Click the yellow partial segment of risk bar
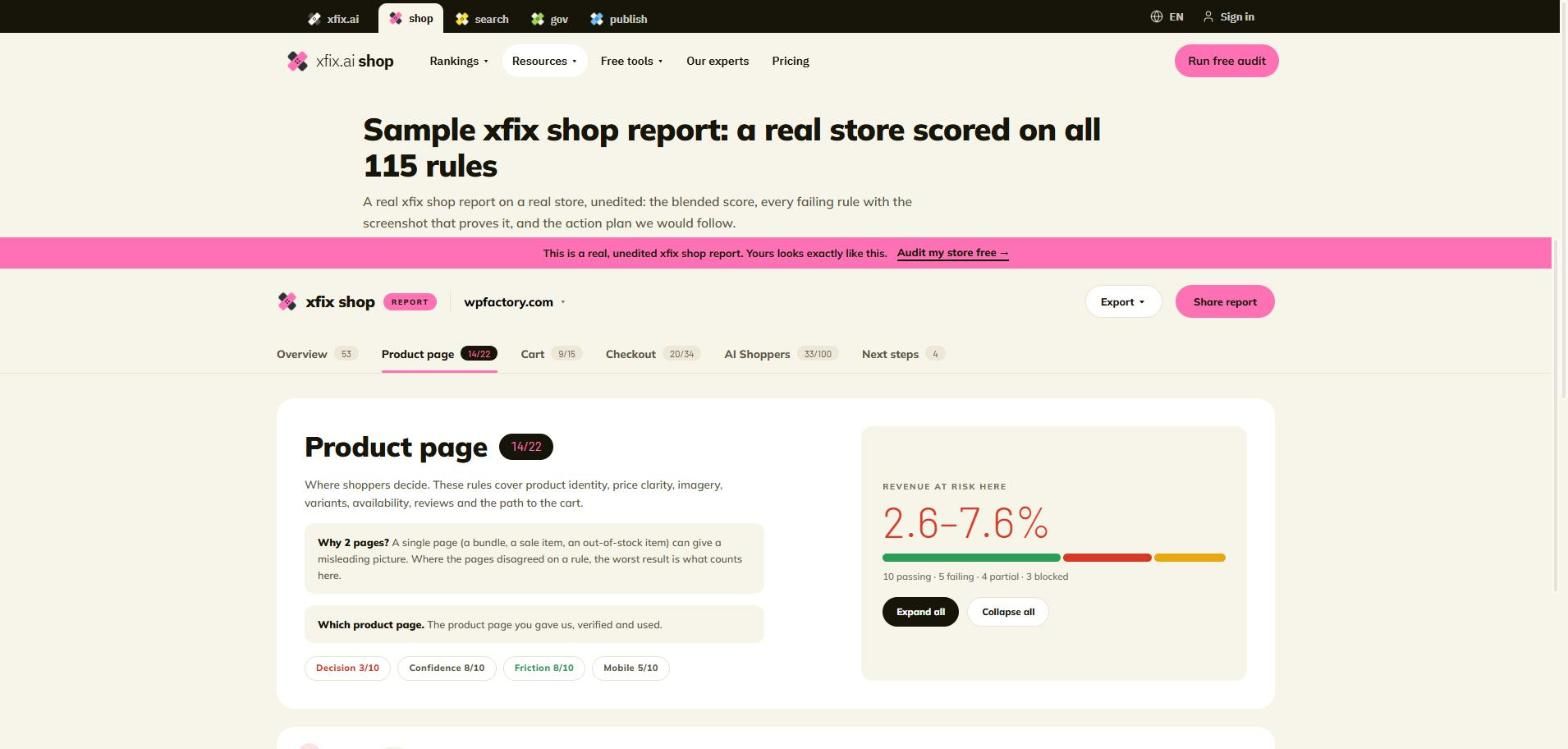Image resolution: width=1568 pixels, height=749 pixels. point(1189,558)
